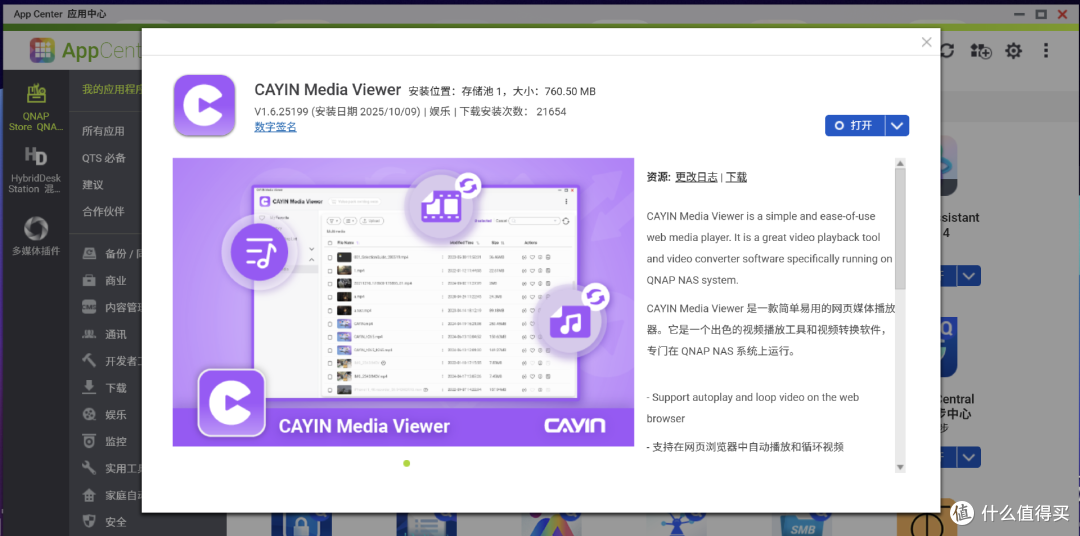Maximize the App Center window

pos(1041,14)
